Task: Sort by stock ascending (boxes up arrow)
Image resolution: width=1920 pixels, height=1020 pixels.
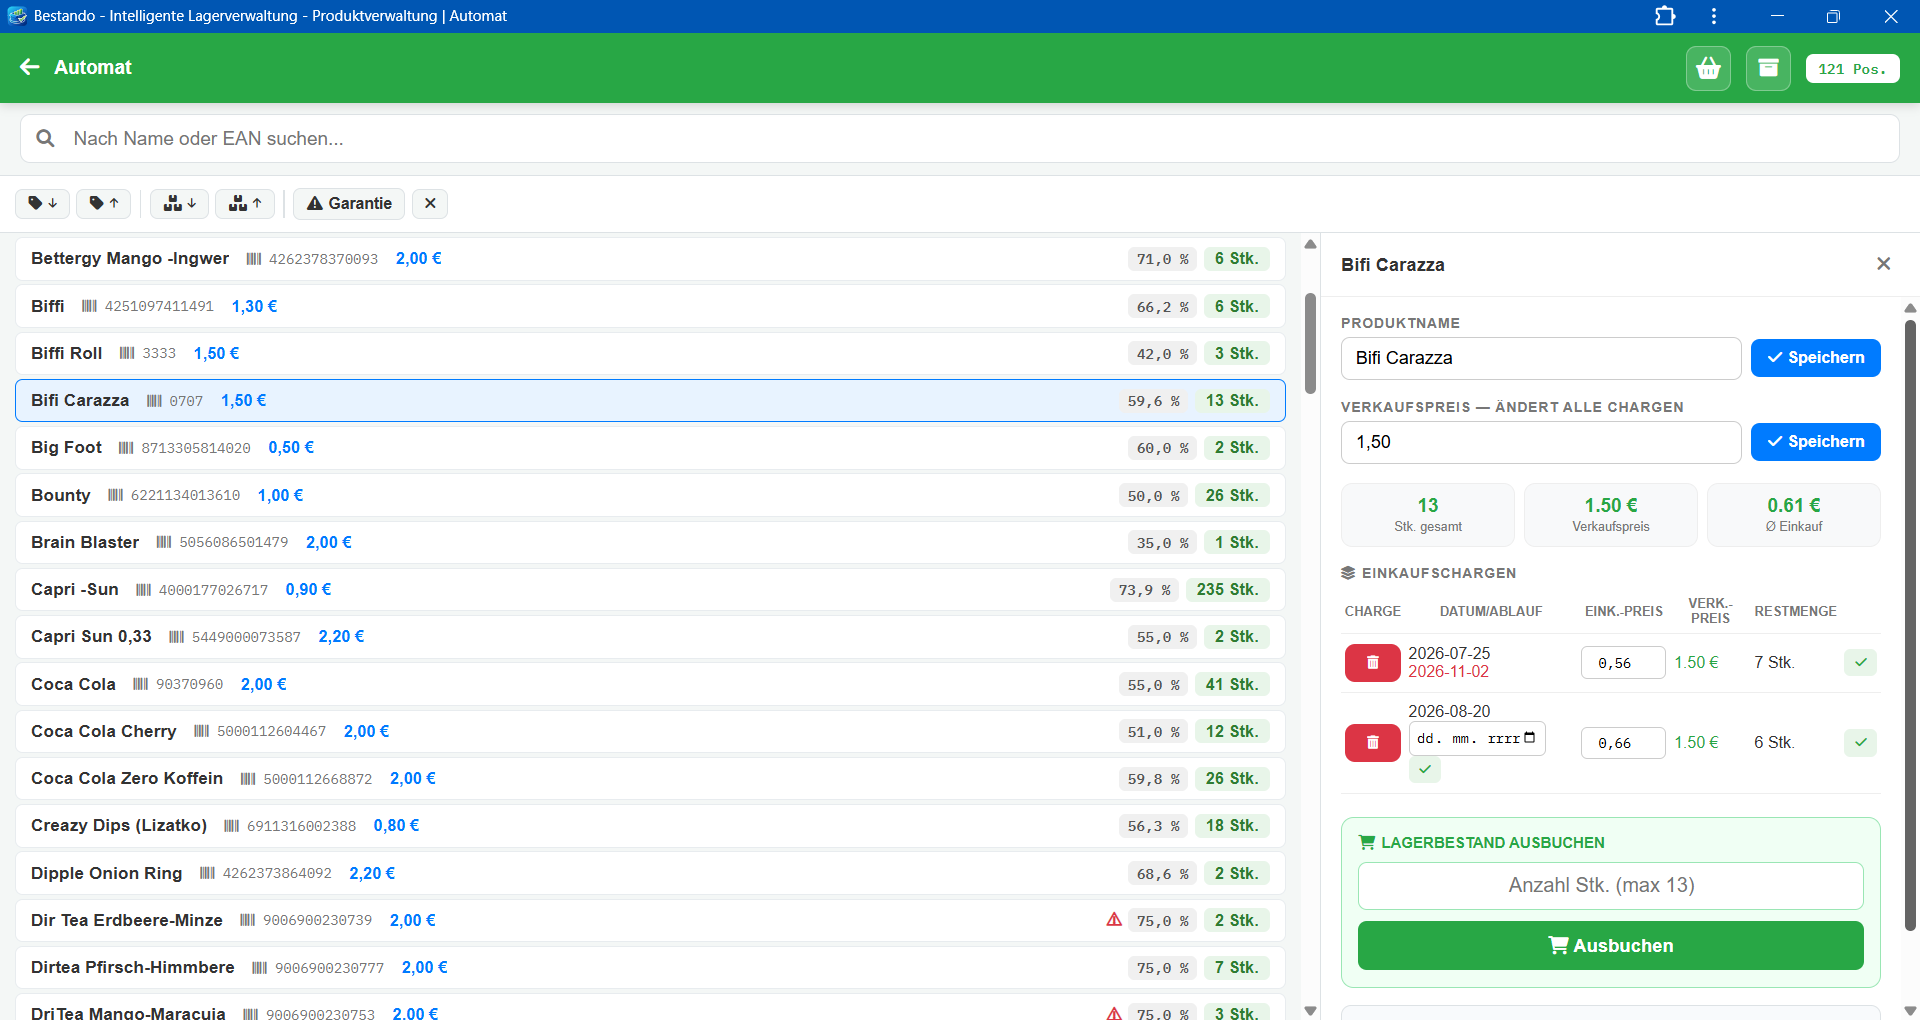Action: (245, 203)
